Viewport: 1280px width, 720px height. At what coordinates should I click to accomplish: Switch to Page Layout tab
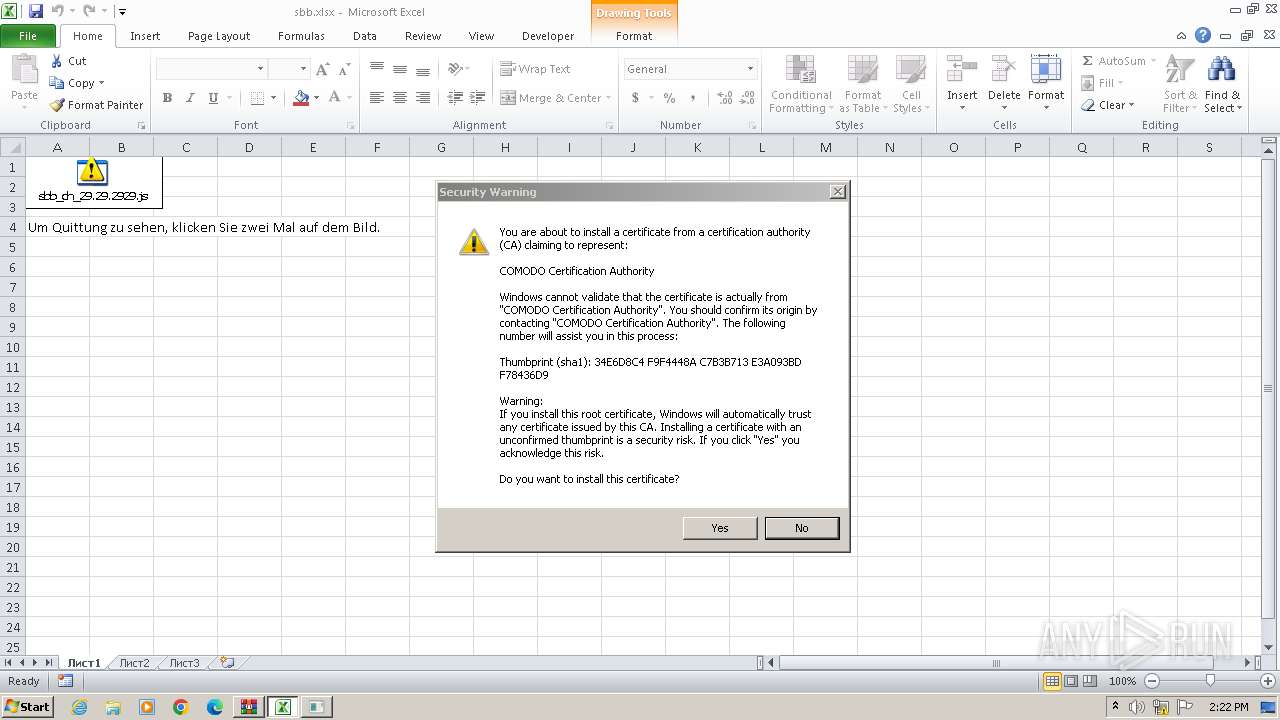coord(219,36)
